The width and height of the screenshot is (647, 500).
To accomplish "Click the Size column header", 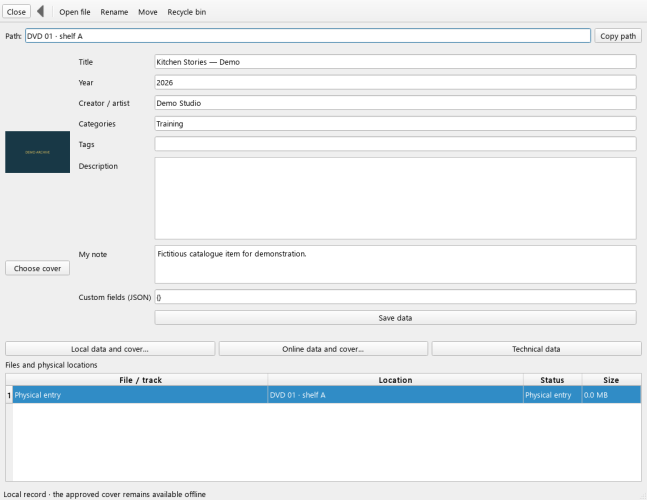I will pyautogui.click(x=611, y=380).
